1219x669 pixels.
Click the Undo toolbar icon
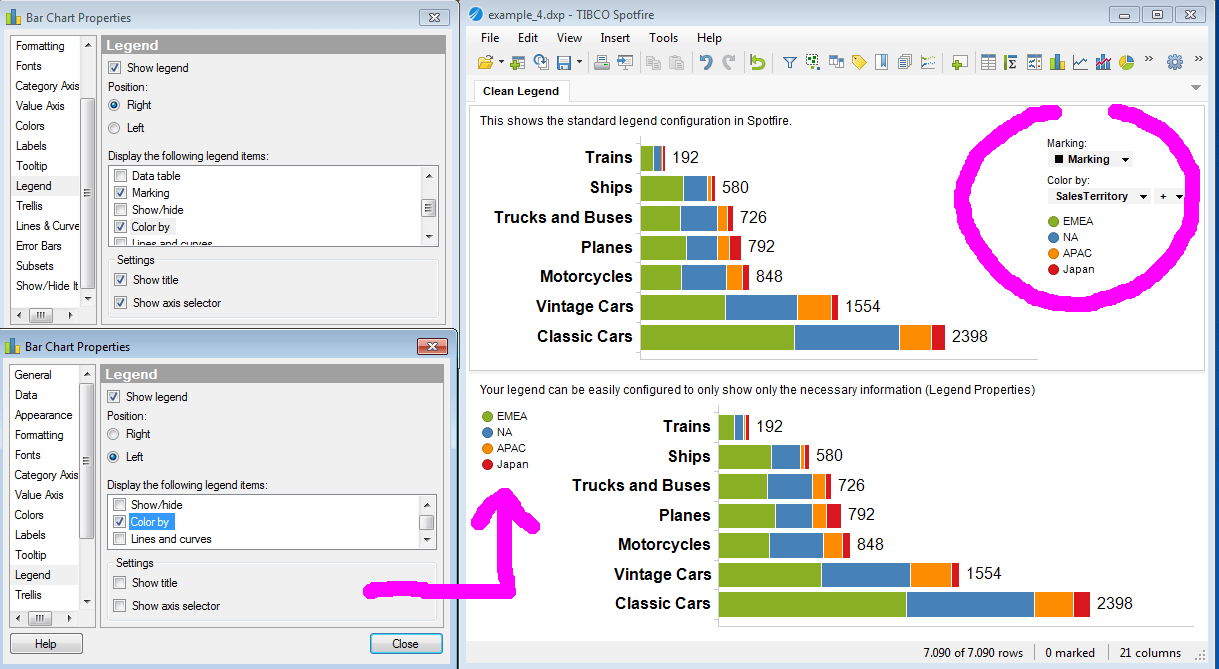click(x=705, y=62)
